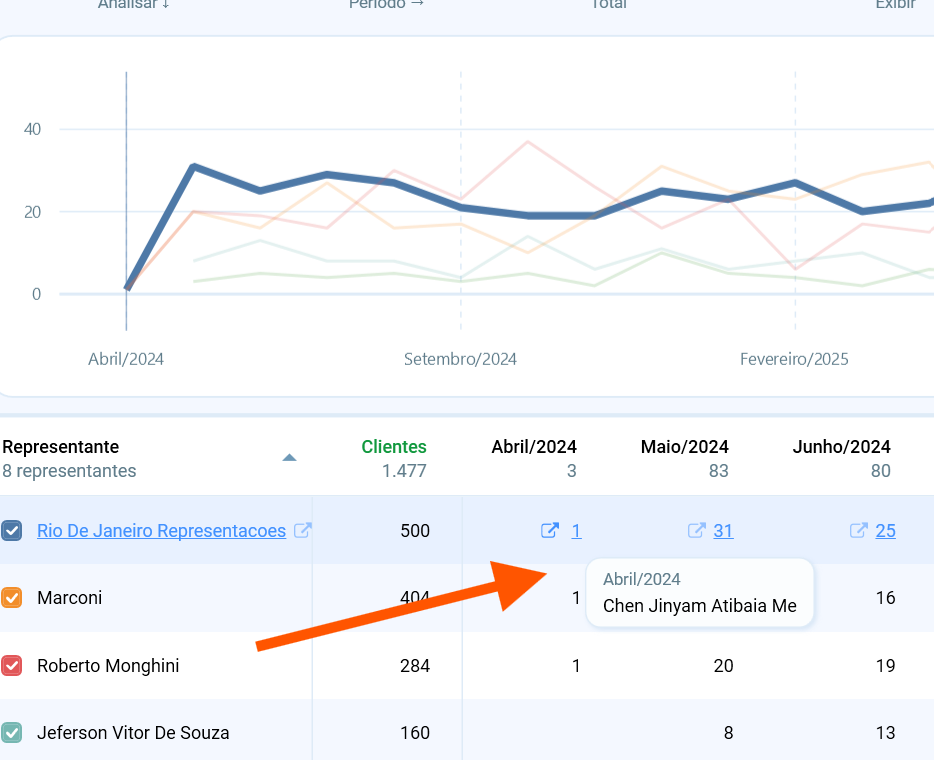
Task: Click the Maio/2024 column header
Action: click(x=684, y=447)
